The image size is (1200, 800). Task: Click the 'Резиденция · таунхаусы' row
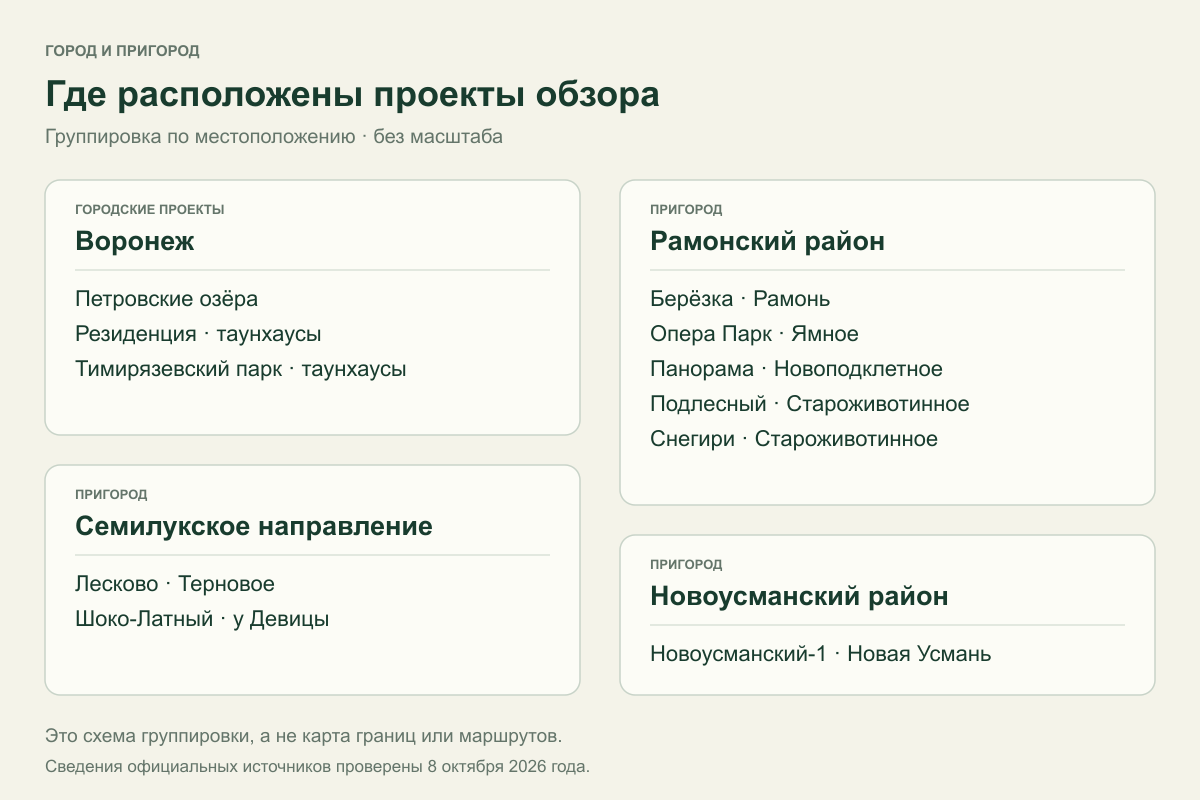click(198, 334)
